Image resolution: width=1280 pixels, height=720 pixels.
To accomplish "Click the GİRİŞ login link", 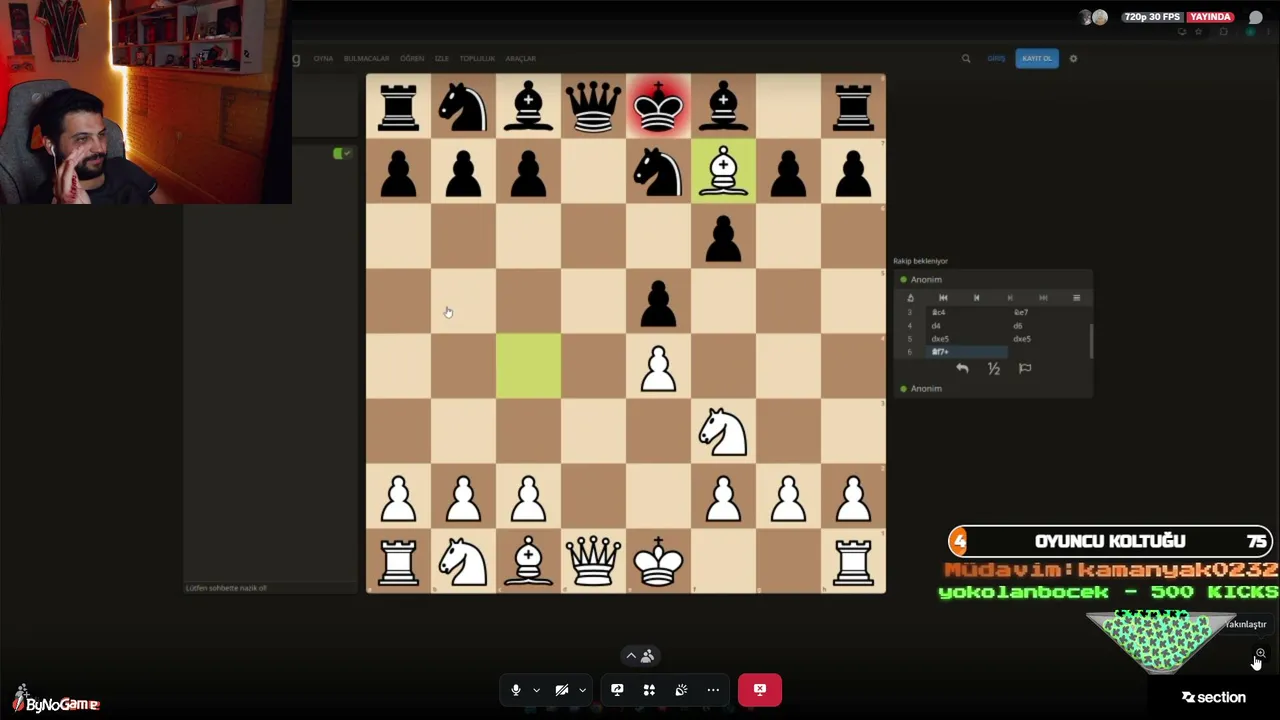I will click(996, 58).
